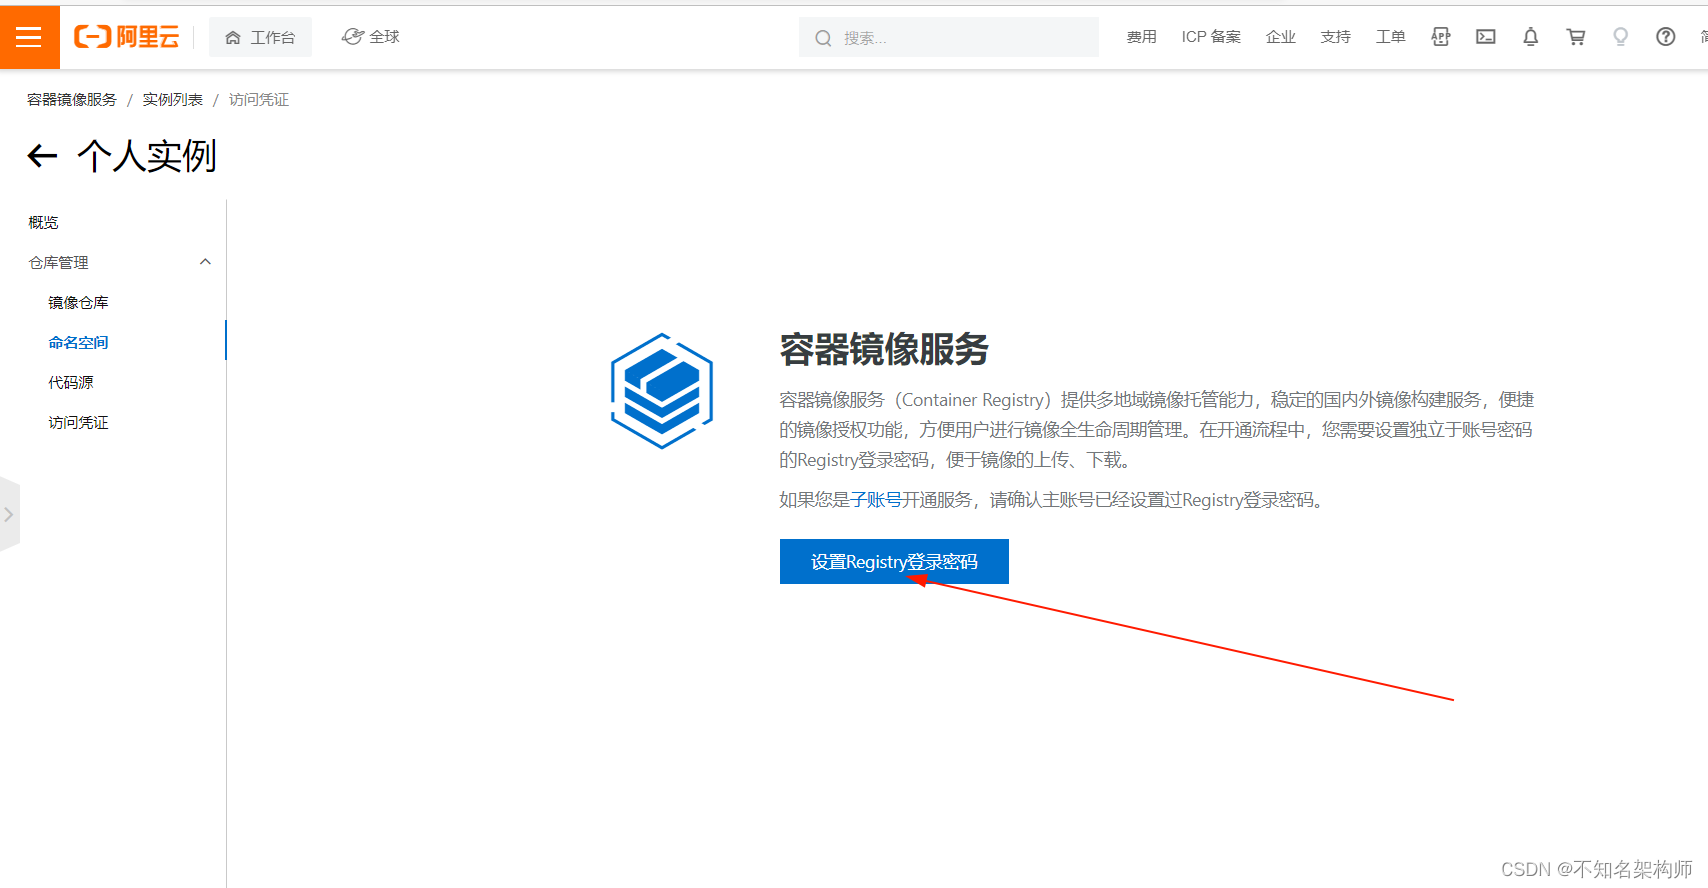The height and width of the screenshot is (888, 1708).
Task: Click the back arrow beside 个人实例
Action: pos(42,156)
